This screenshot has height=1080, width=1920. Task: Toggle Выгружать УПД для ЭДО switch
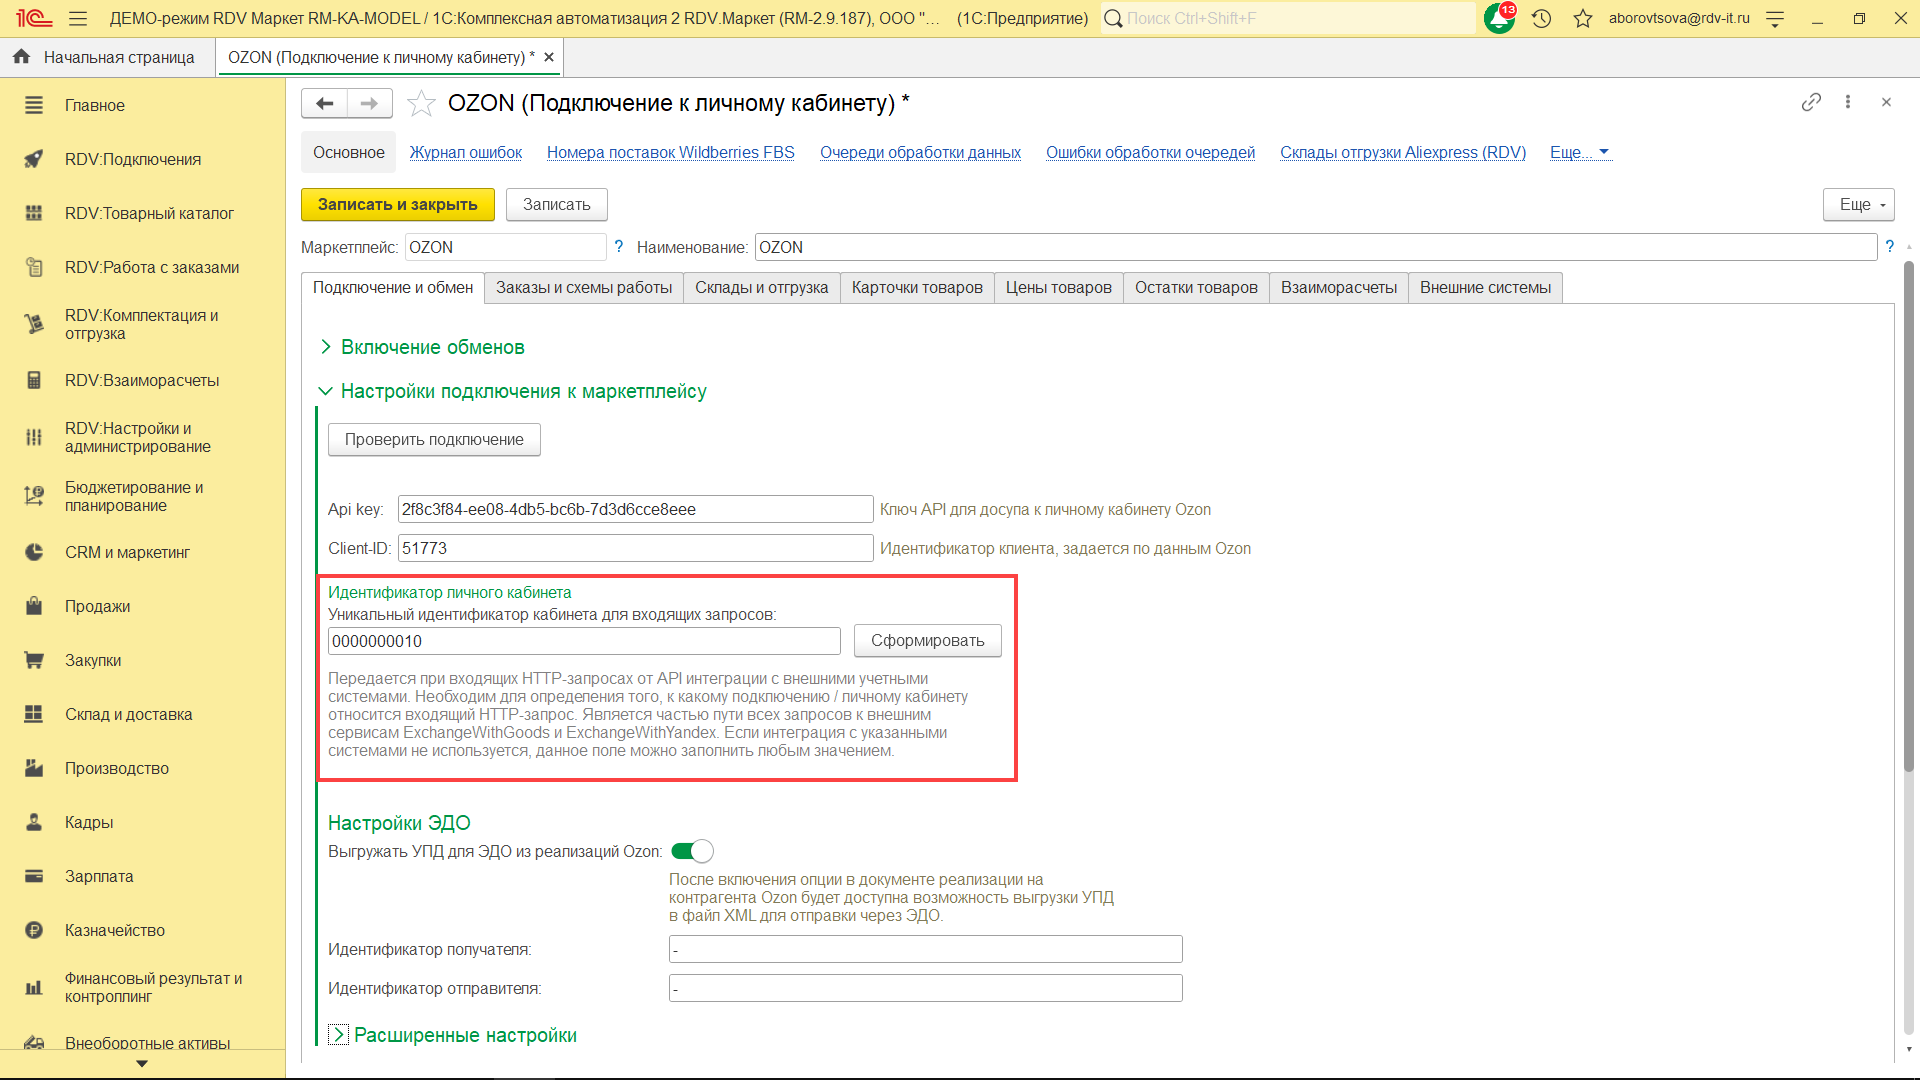[692, 851]
